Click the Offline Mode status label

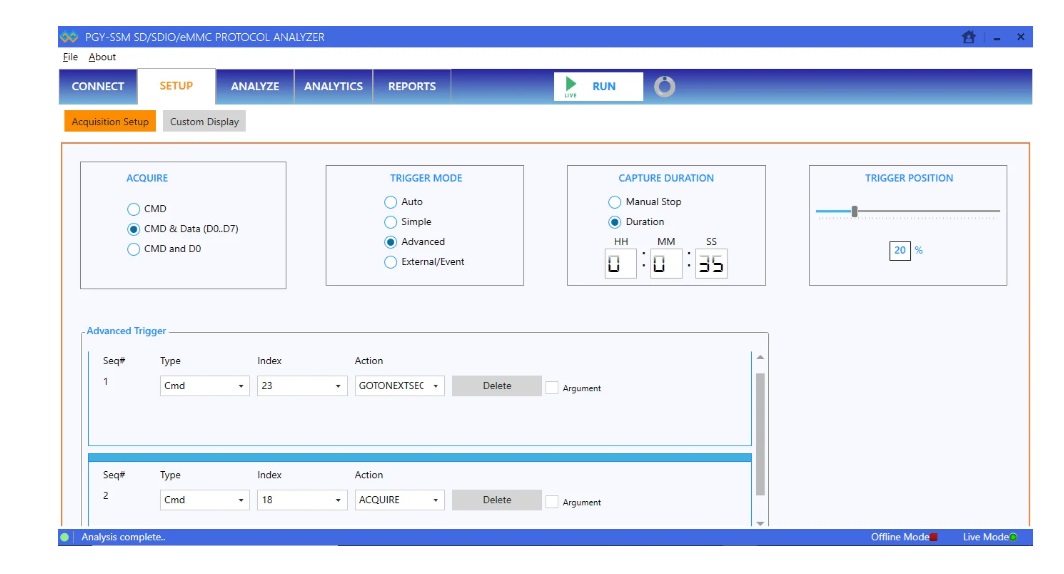coord(900,537)
